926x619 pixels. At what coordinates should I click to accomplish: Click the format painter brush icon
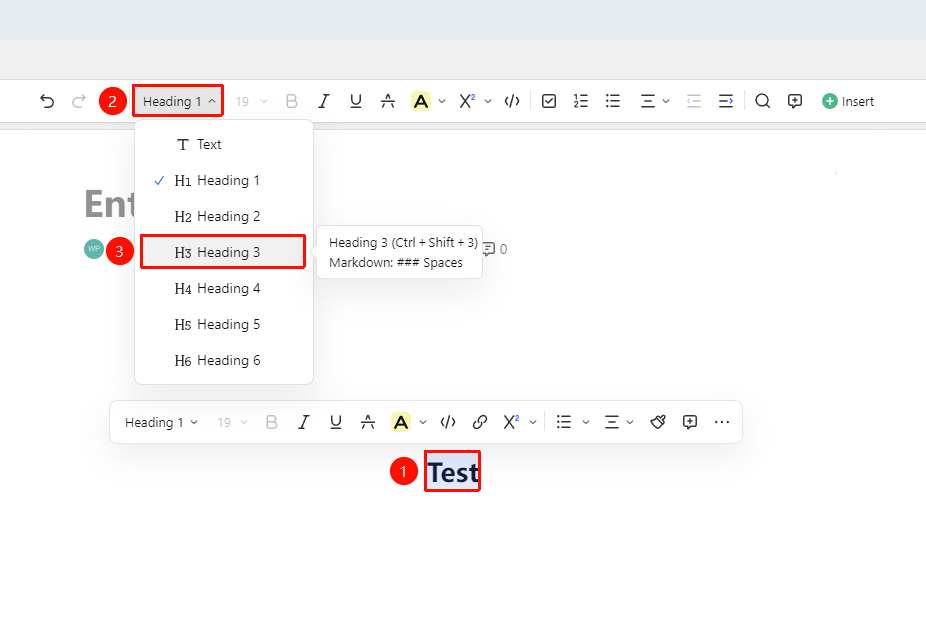tap(658, 422)
